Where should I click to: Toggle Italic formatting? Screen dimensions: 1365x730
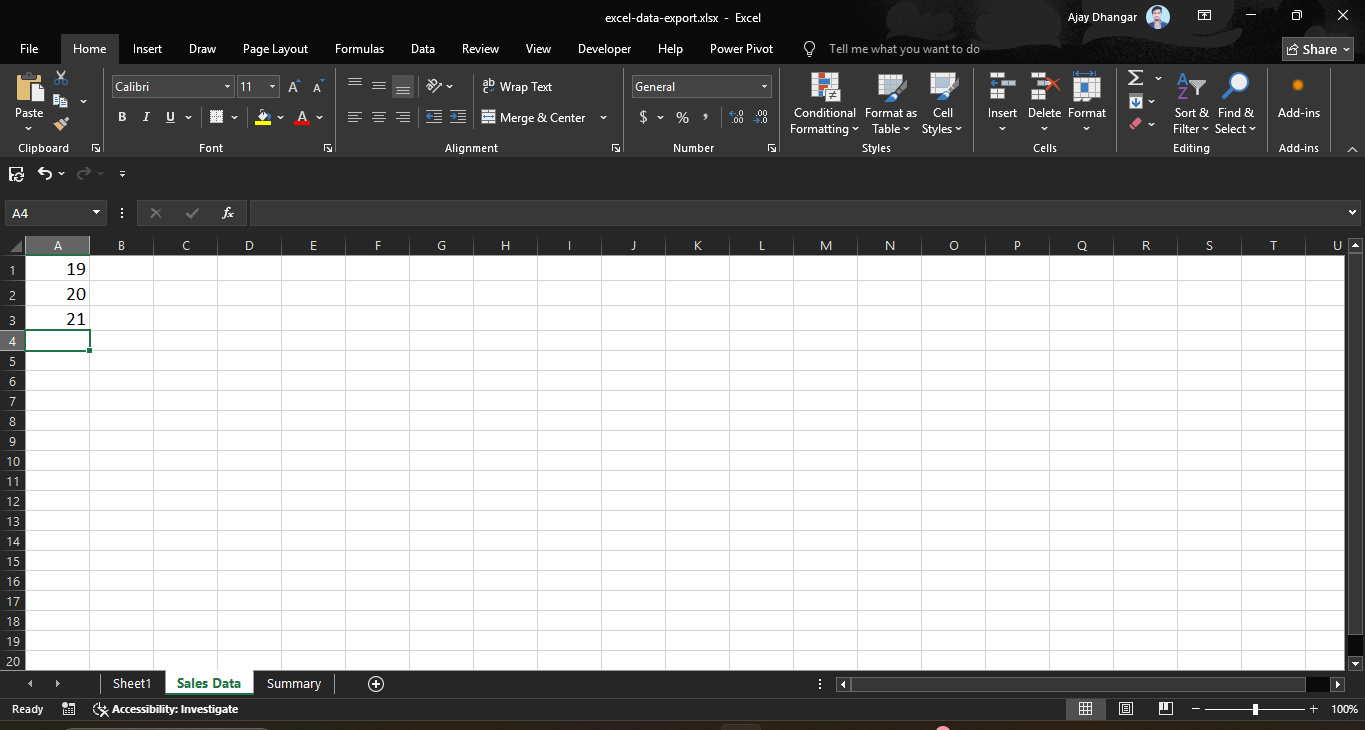(x=146, y=117)
